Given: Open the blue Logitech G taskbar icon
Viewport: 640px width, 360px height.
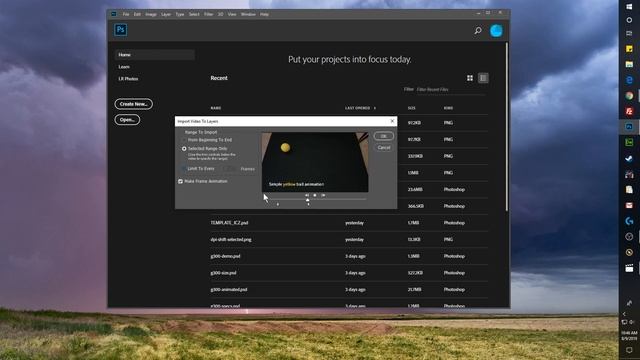Looking at the screenshot, I should pyautogui.click(x=629, y=221).
